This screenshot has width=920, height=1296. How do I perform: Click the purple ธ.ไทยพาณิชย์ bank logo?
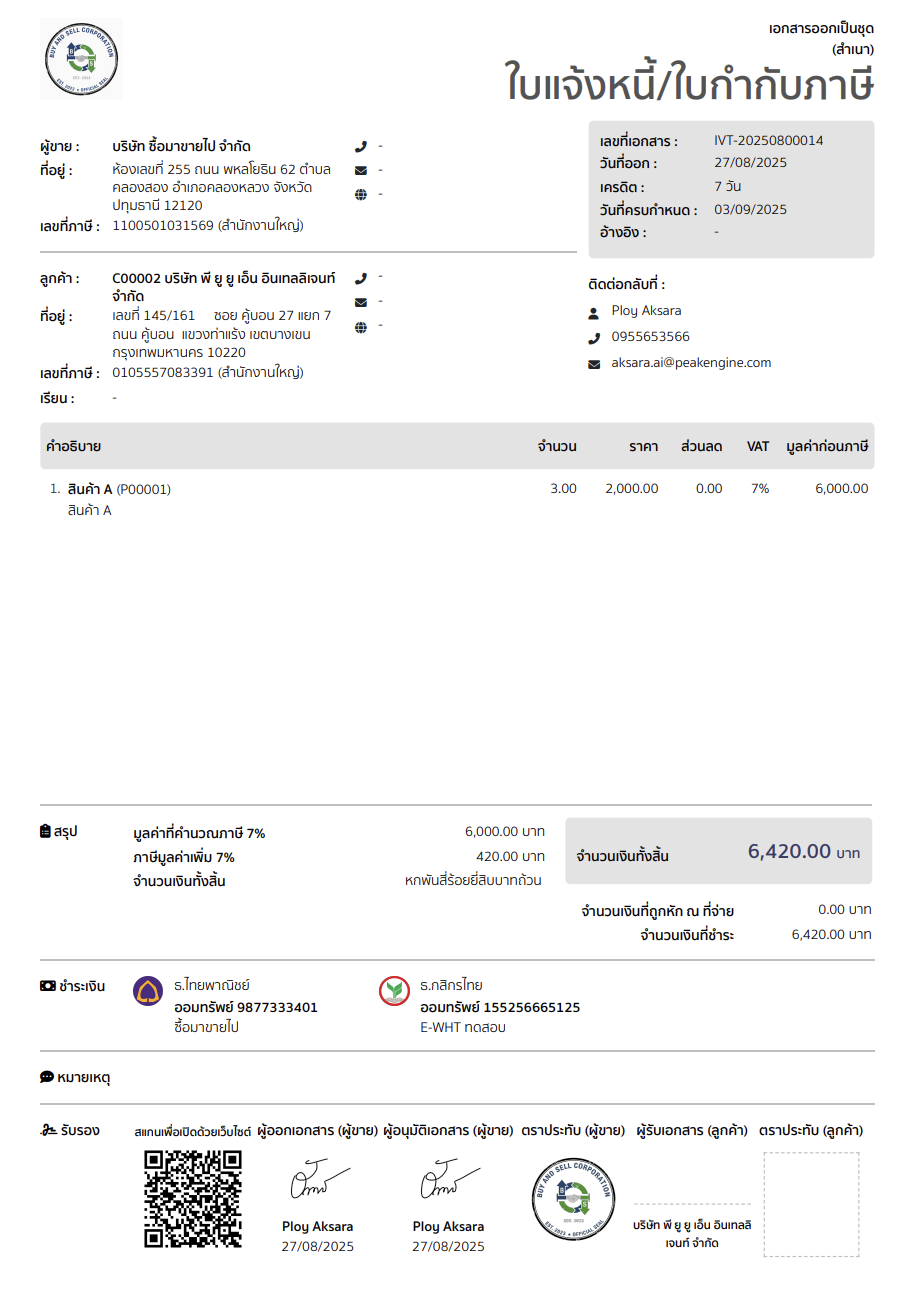pyautogui.click(x=148, y=991)
